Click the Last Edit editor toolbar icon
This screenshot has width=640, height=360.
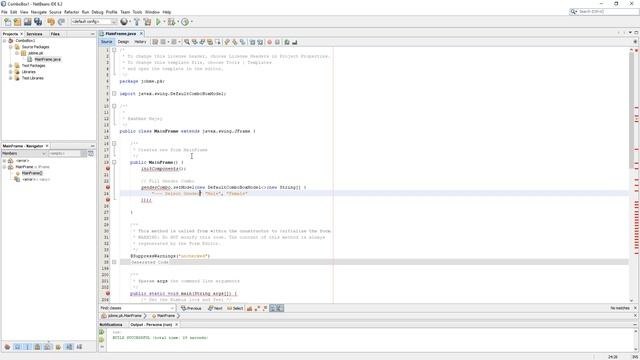click(155, 42)
